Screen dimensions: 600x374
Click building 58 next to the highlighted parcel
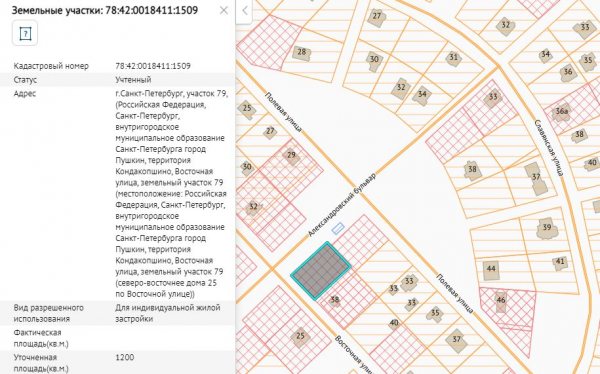click(x=335, y=300)
